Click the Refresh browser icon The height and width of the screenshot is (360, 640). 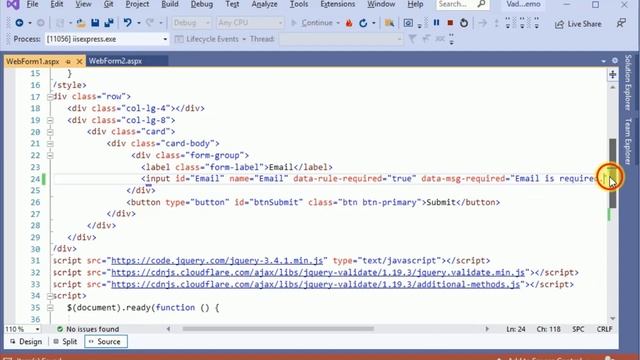pos(363,23)
